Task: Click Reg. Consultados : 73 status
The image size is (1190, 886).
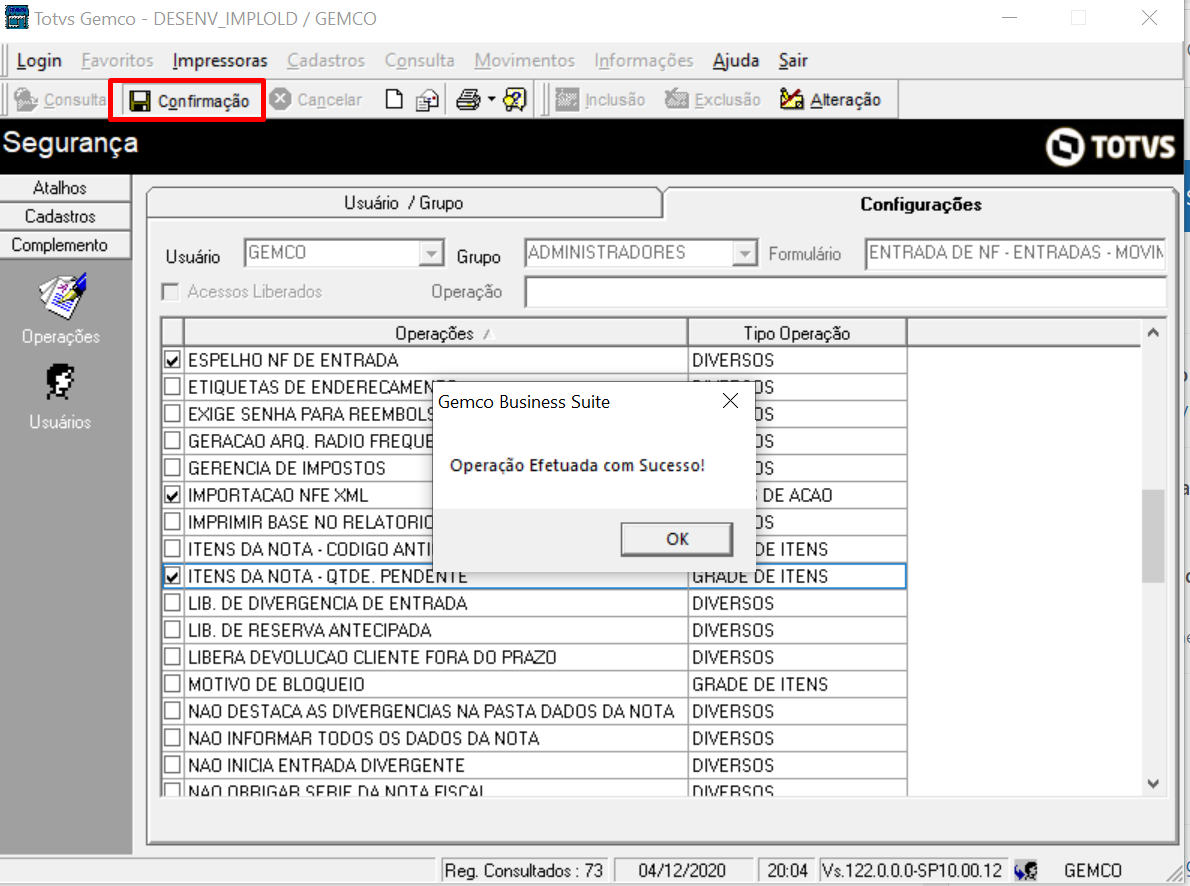Action: pos(524,870)
